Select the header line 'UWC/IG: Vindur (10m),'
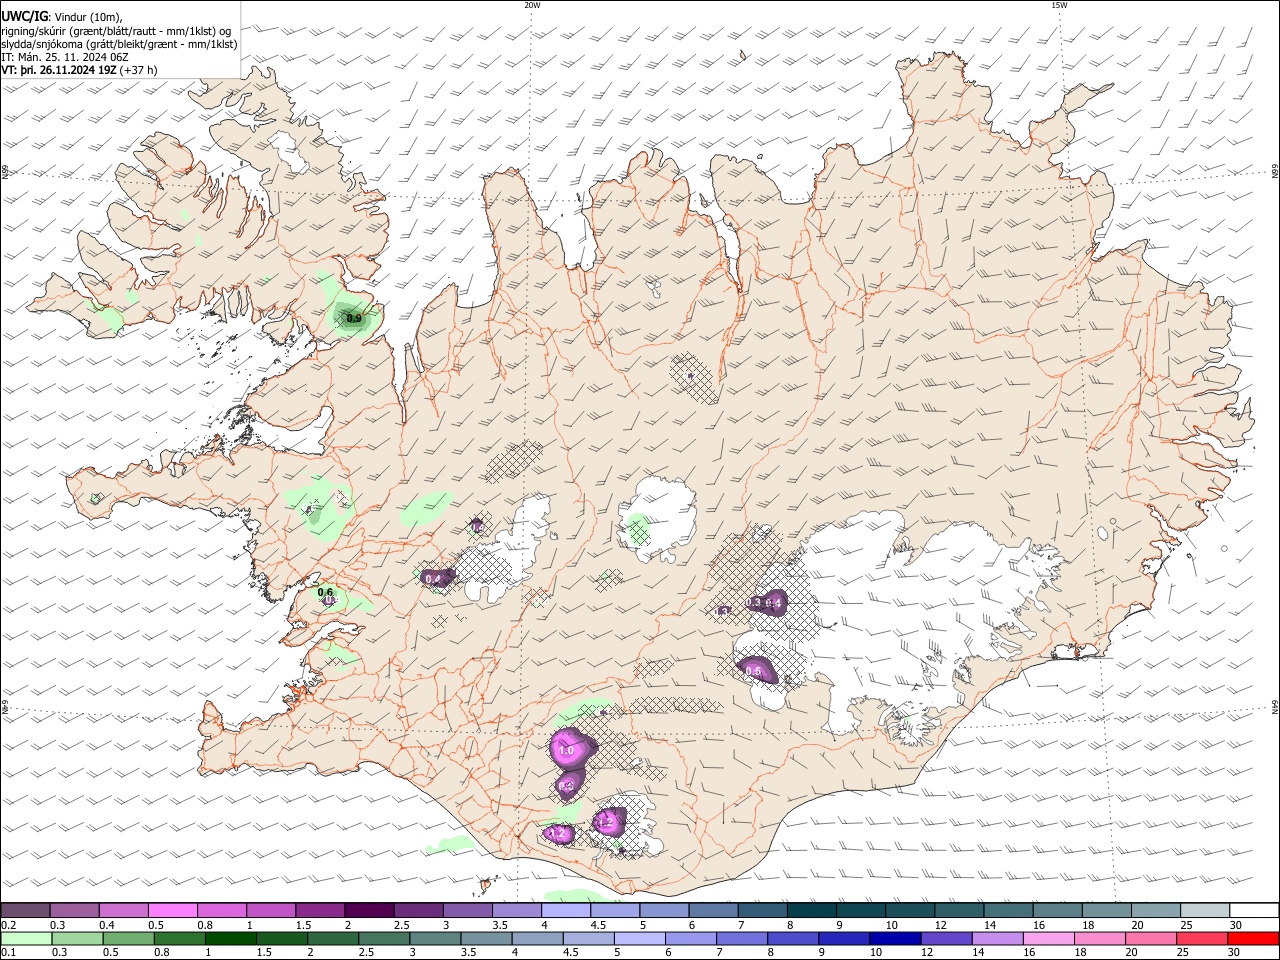This screenshot has width=1280, height=960. [61, 16]
